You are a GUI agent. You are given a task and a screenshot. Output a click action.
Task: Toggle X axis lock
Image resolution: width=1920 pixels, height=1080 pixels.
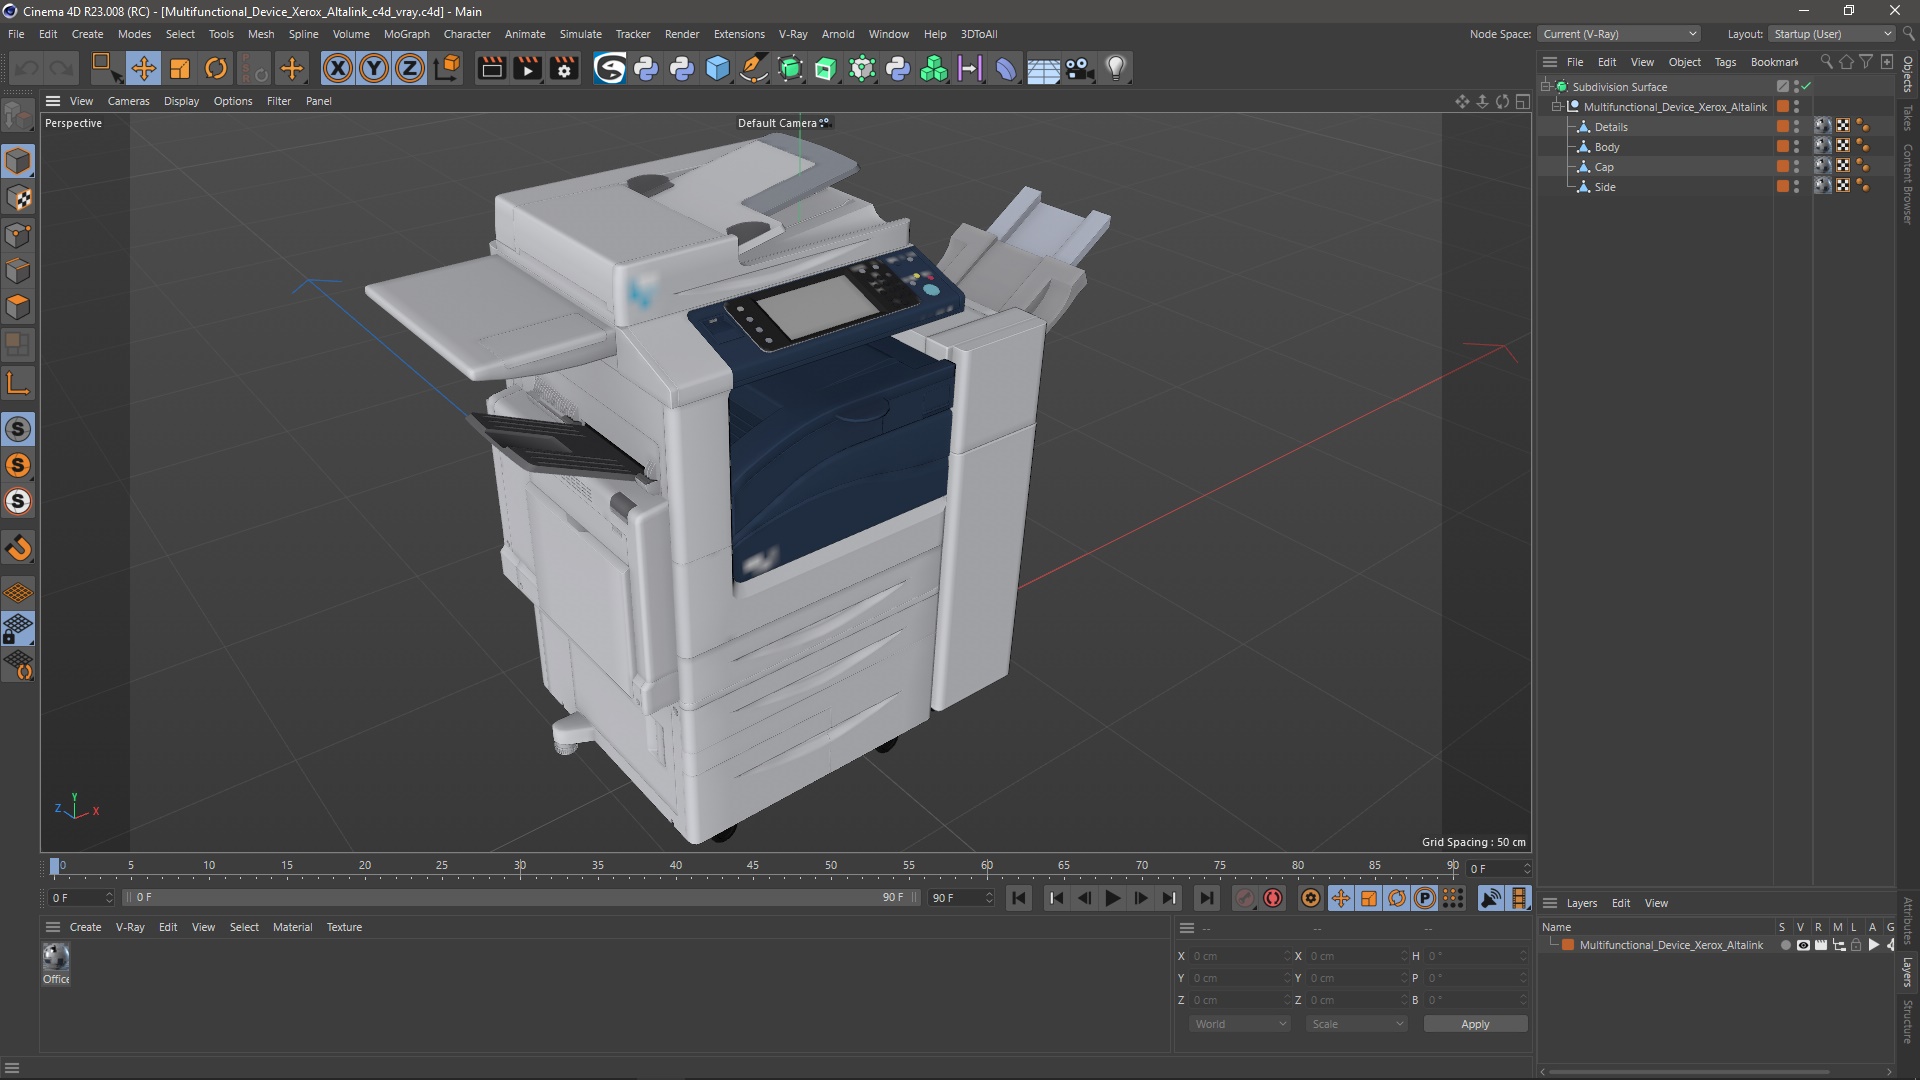click(338, 68)
